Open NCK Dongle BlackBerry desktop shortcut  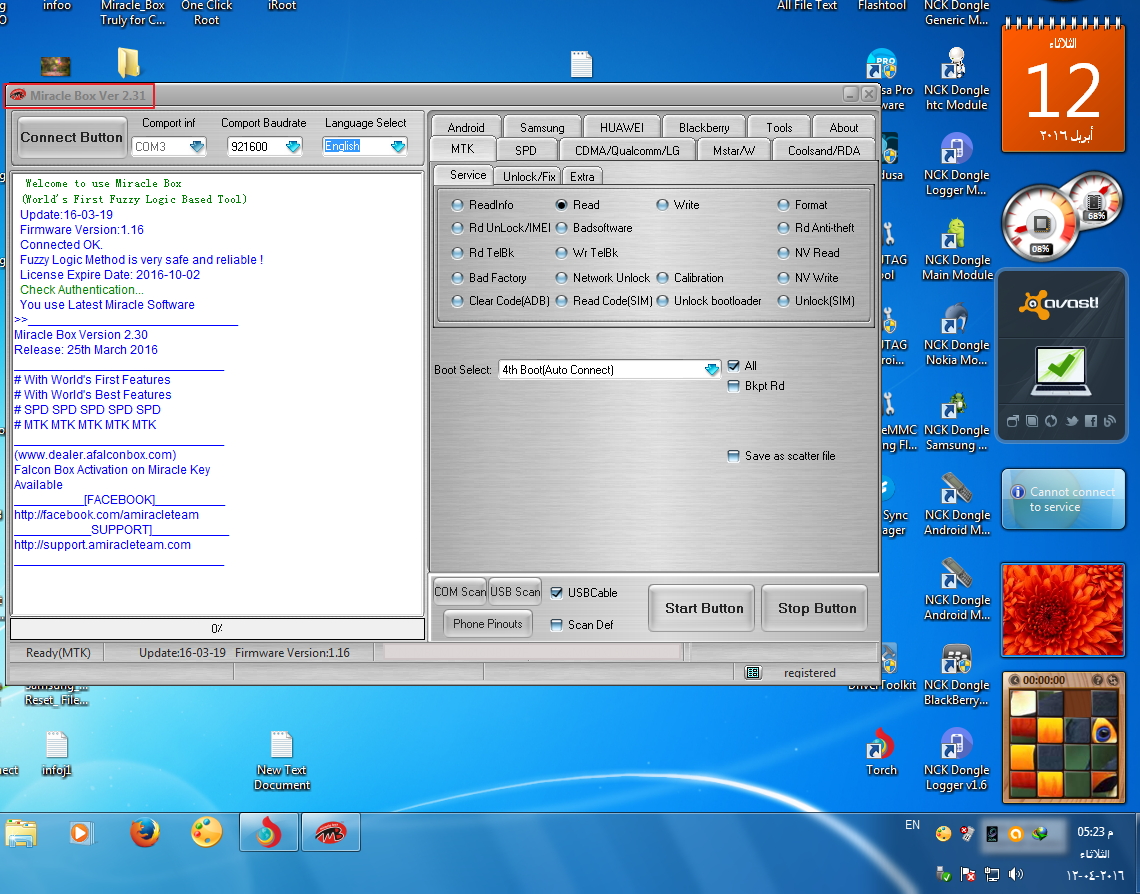tap(956, 674)
